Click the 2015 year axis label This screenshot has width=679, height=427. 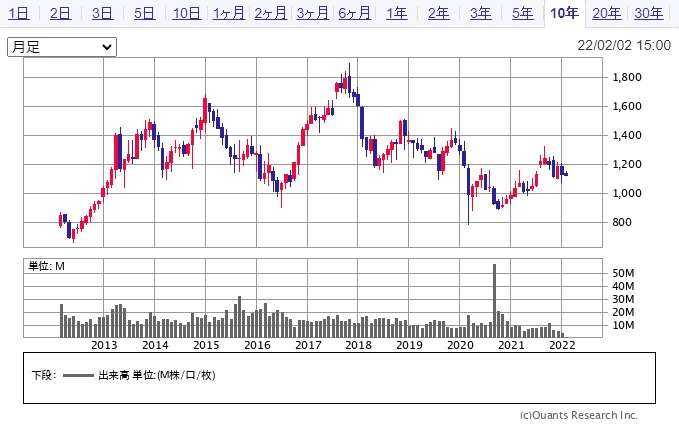pos(206,345)
